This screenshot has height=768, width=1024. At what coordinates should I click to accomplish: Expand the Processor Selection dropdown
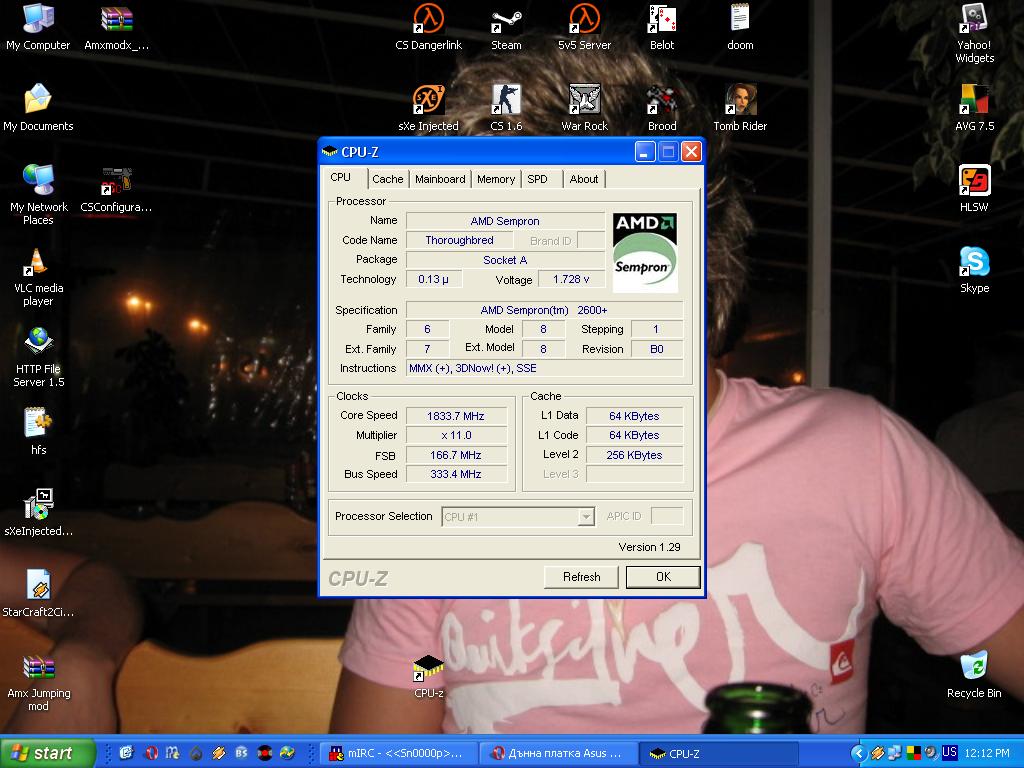586,517
